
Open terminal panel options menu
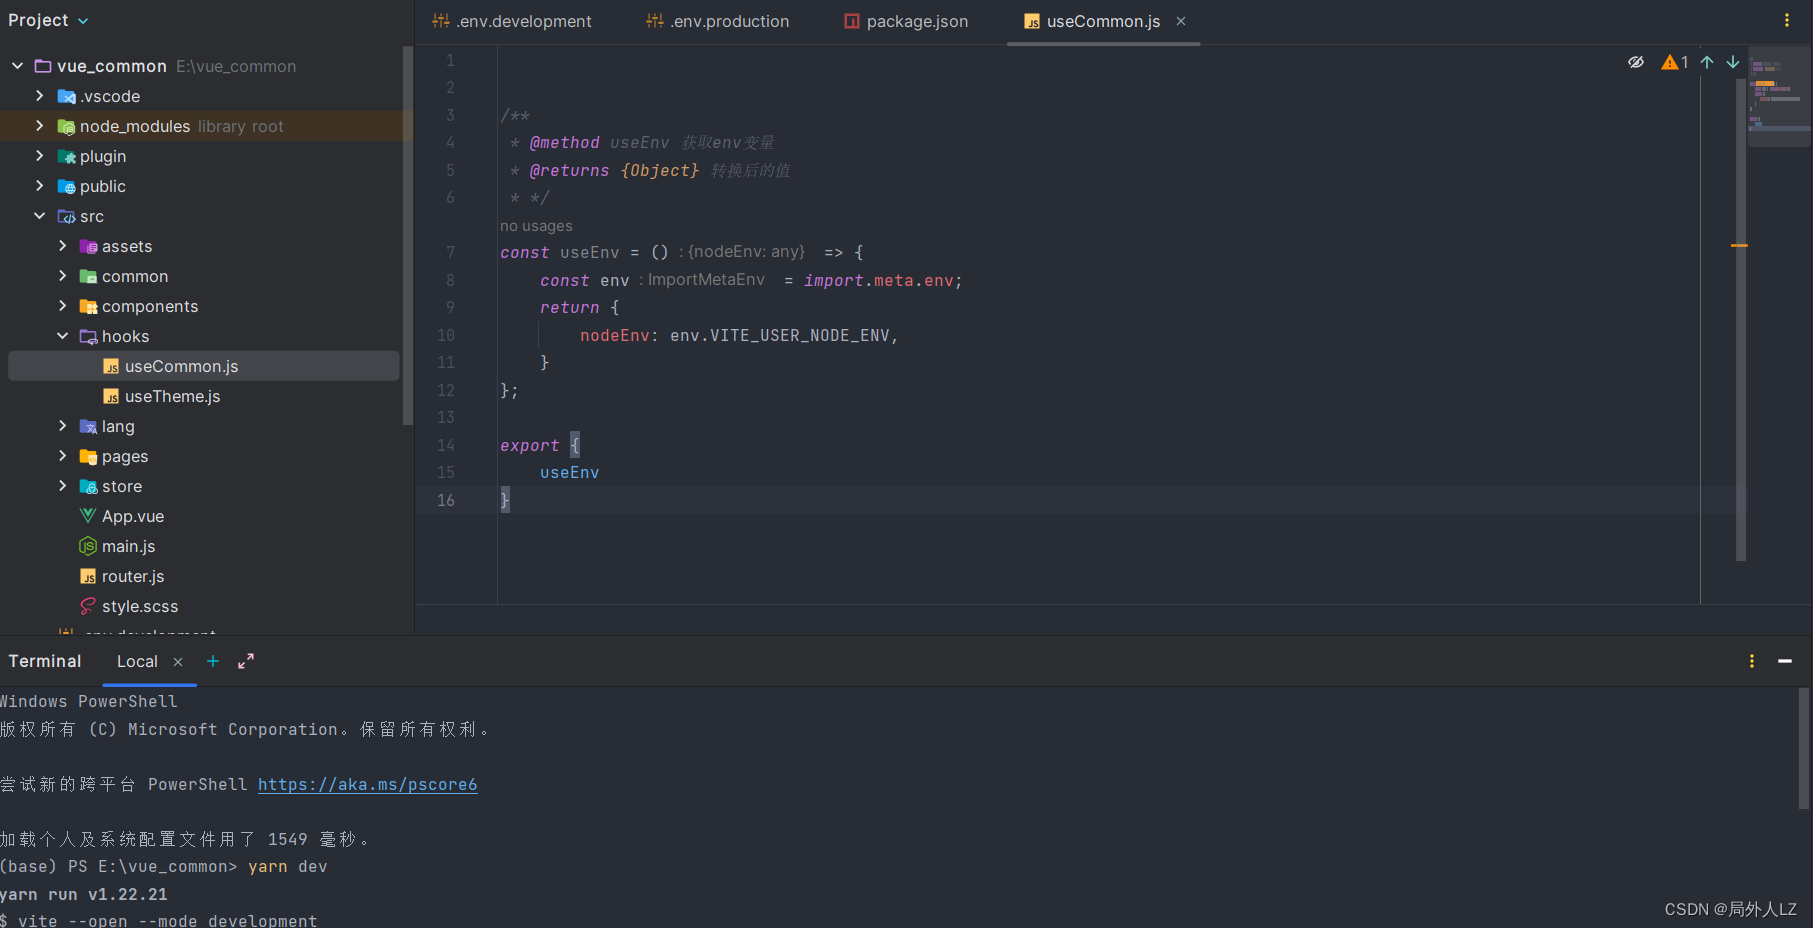[x=1752, y=661]
